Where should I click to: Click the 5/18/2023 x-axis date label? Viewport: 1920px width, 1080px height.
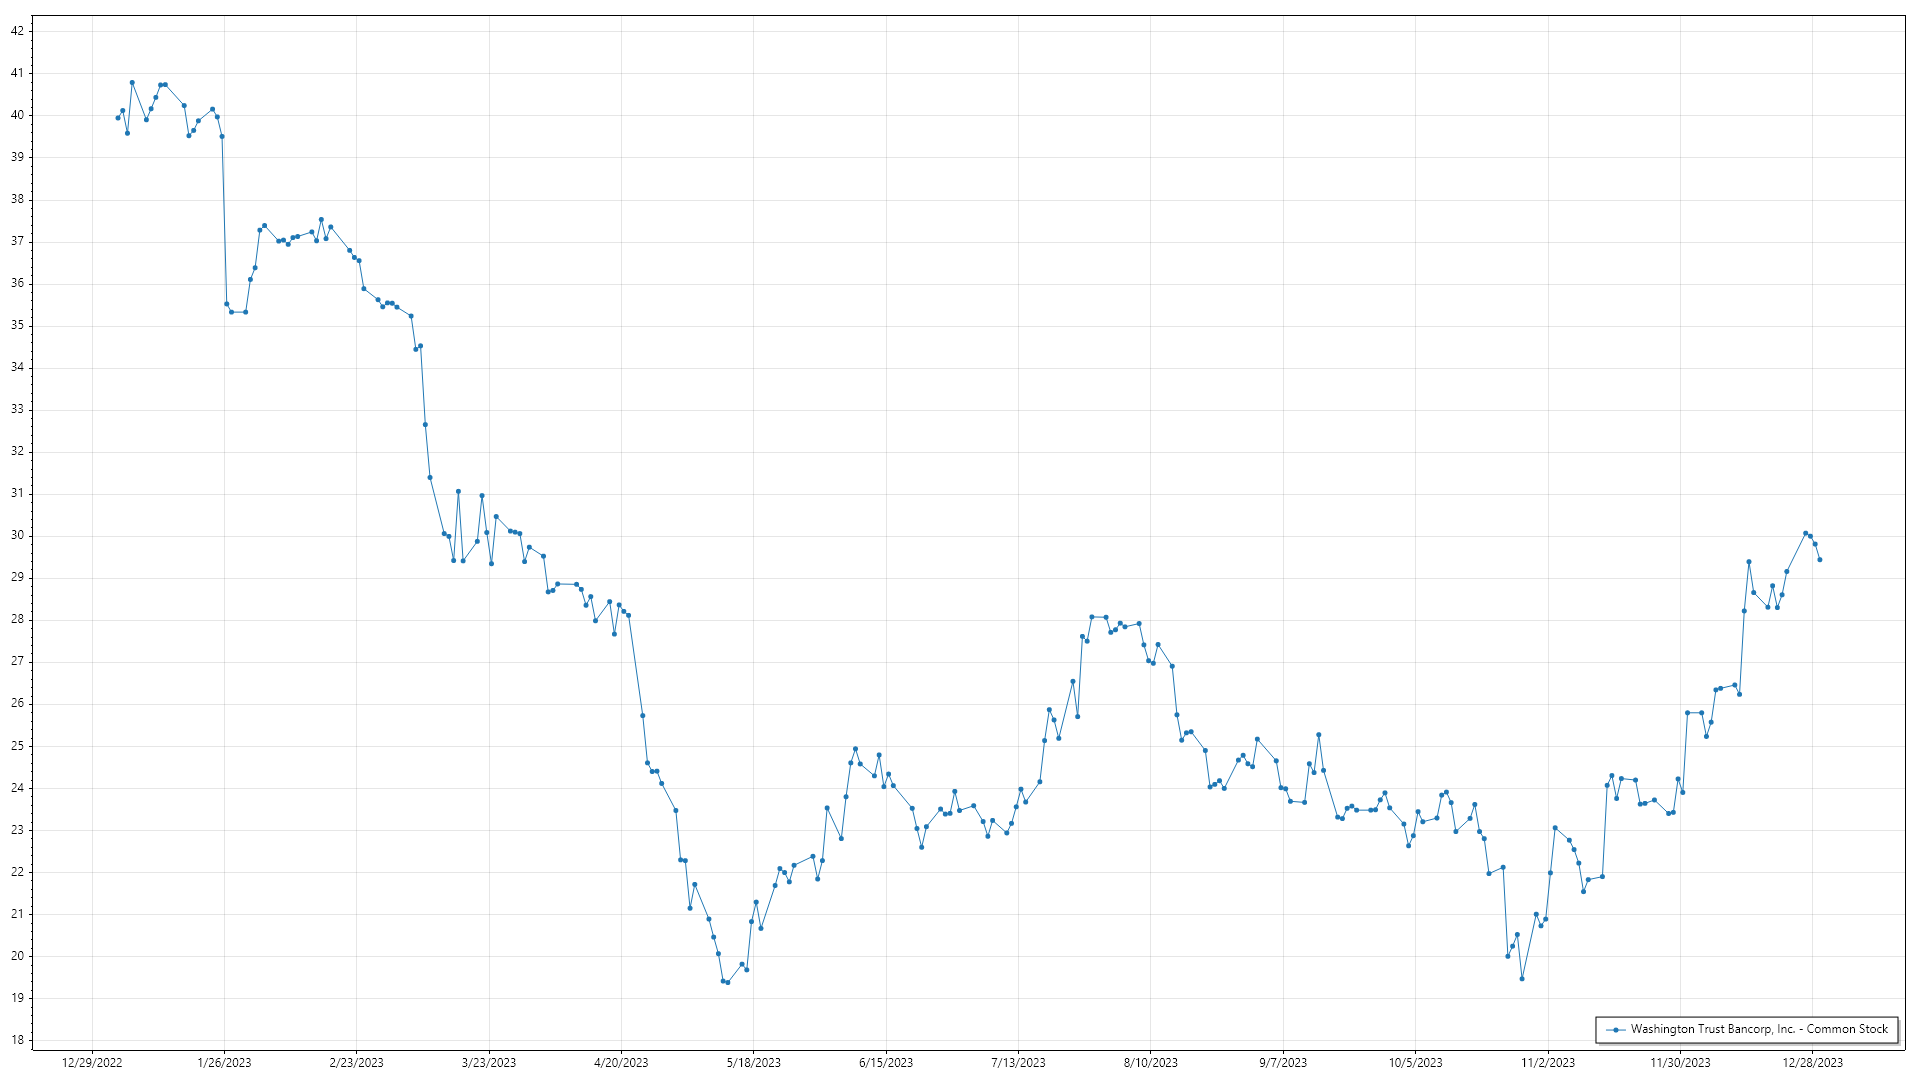753,1062
